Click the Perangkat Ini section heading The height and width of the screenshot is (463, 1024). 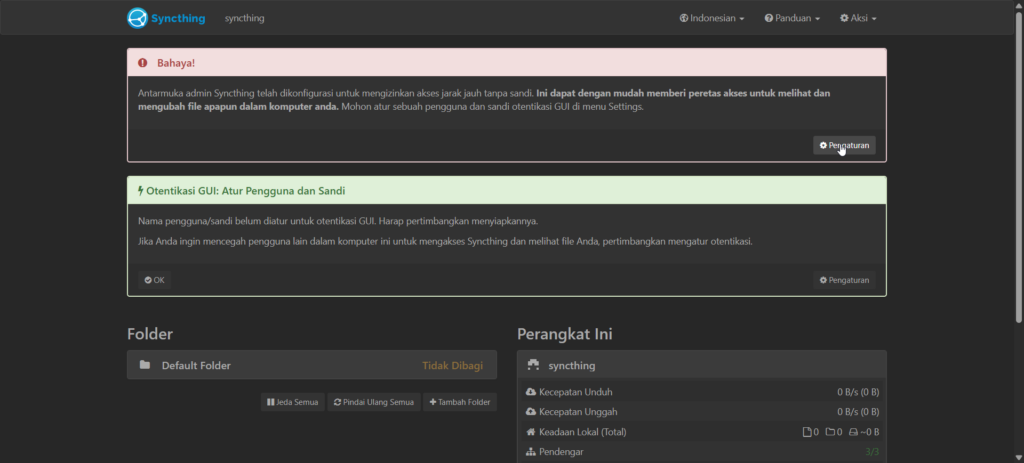[x=565, y=334]
